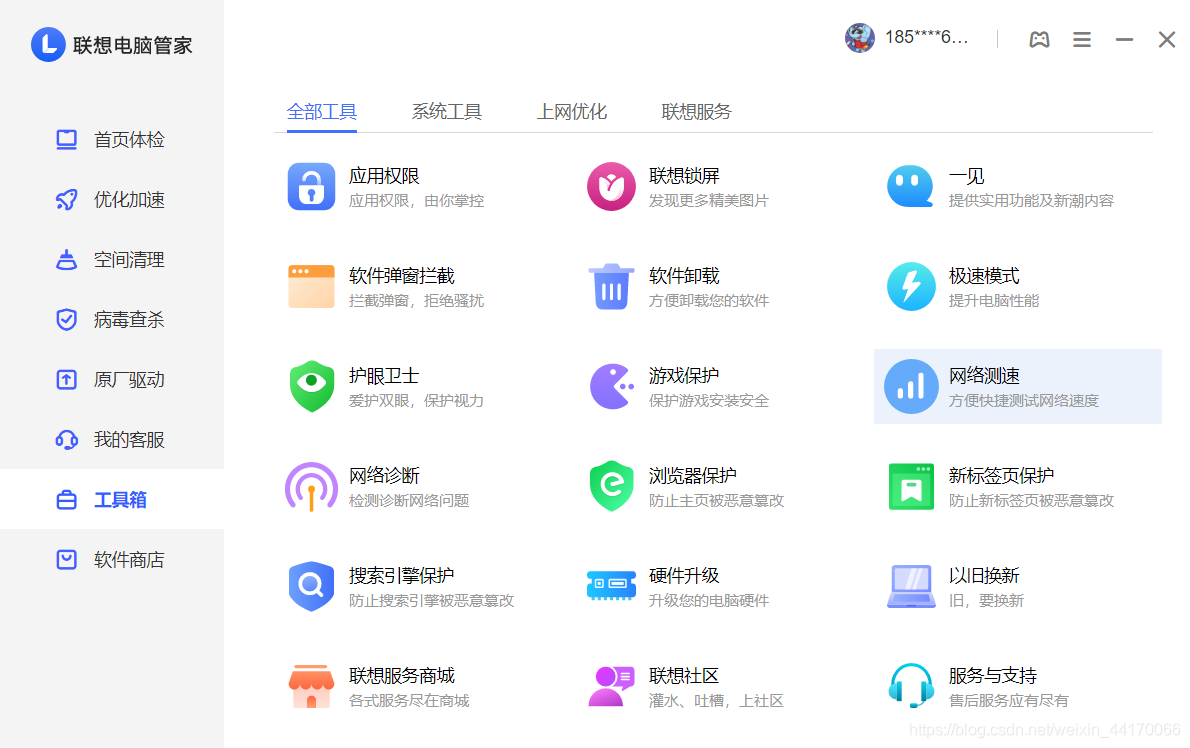
Task: Click the 硬件升级 title text
Action: coord(684,576)
